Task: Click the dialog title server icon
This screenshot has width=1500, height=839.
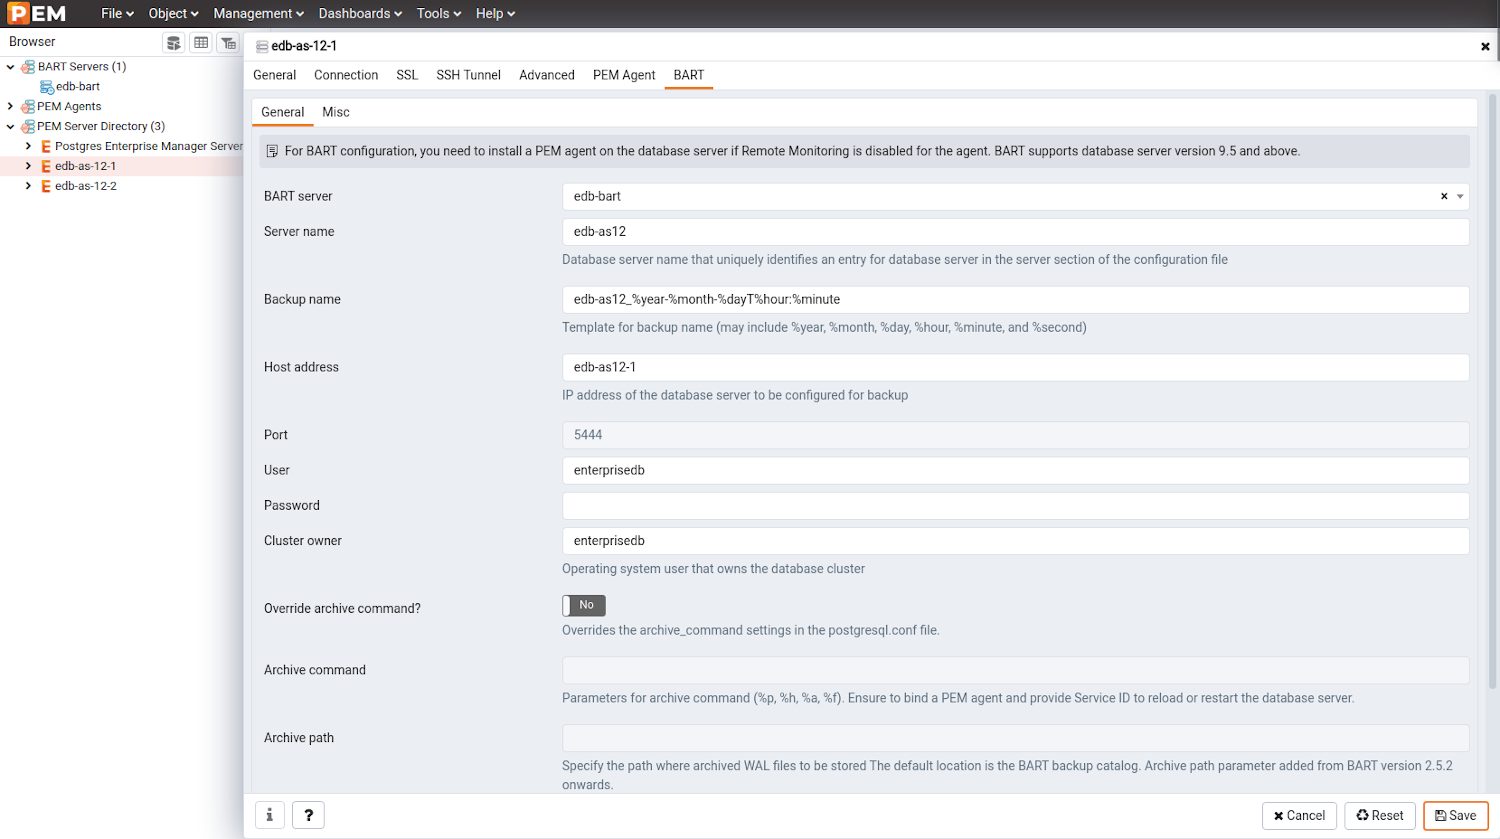Action: 262,46
